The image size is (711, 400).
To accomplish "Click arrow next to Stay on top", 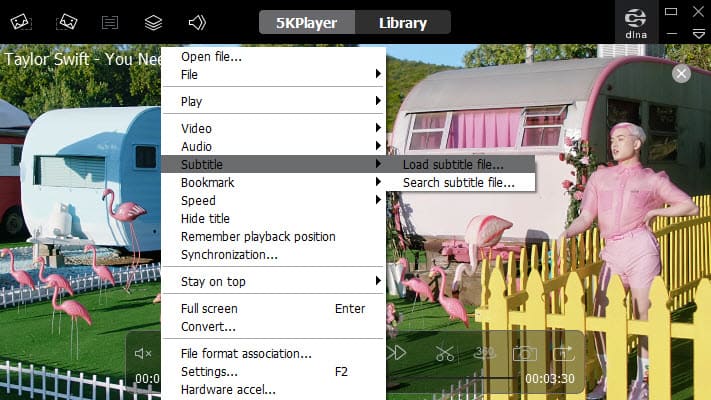I will (x=378, y=281).
